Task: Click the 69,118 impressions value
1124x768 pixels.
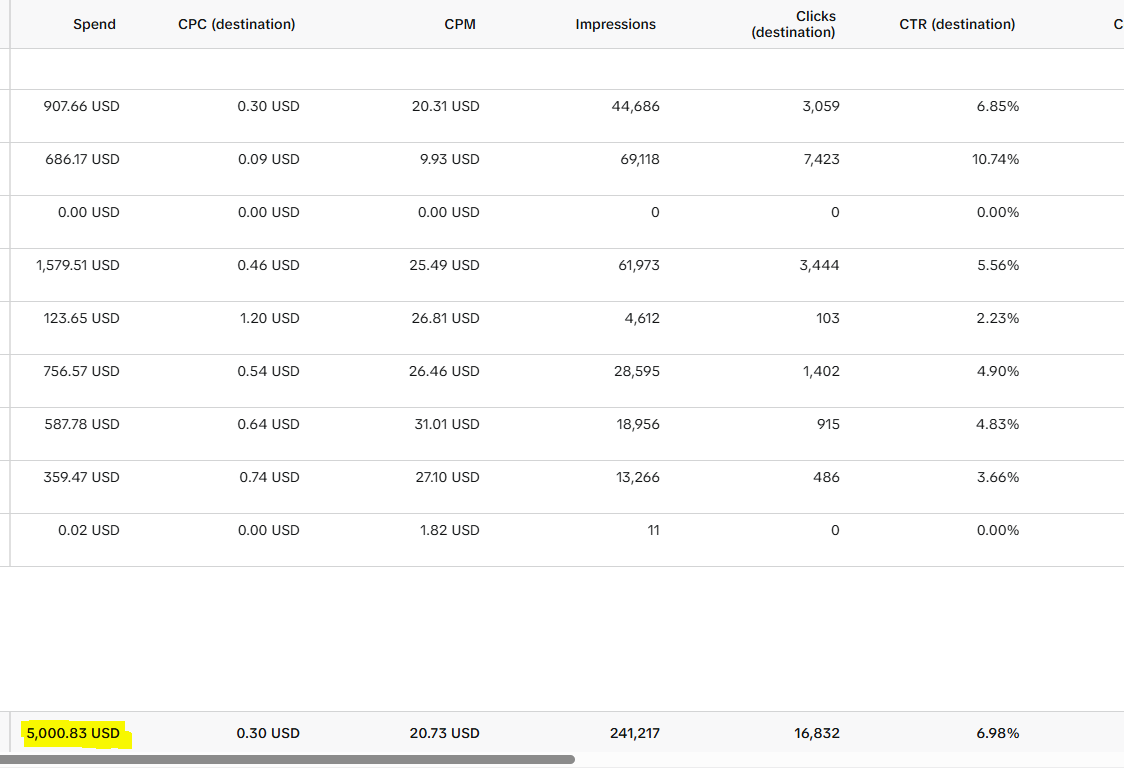Action: (639, 159)
